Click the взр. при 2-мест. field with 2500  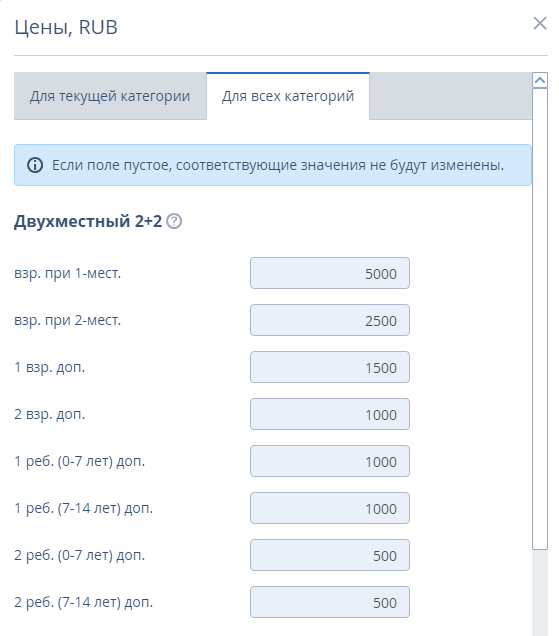330,320
